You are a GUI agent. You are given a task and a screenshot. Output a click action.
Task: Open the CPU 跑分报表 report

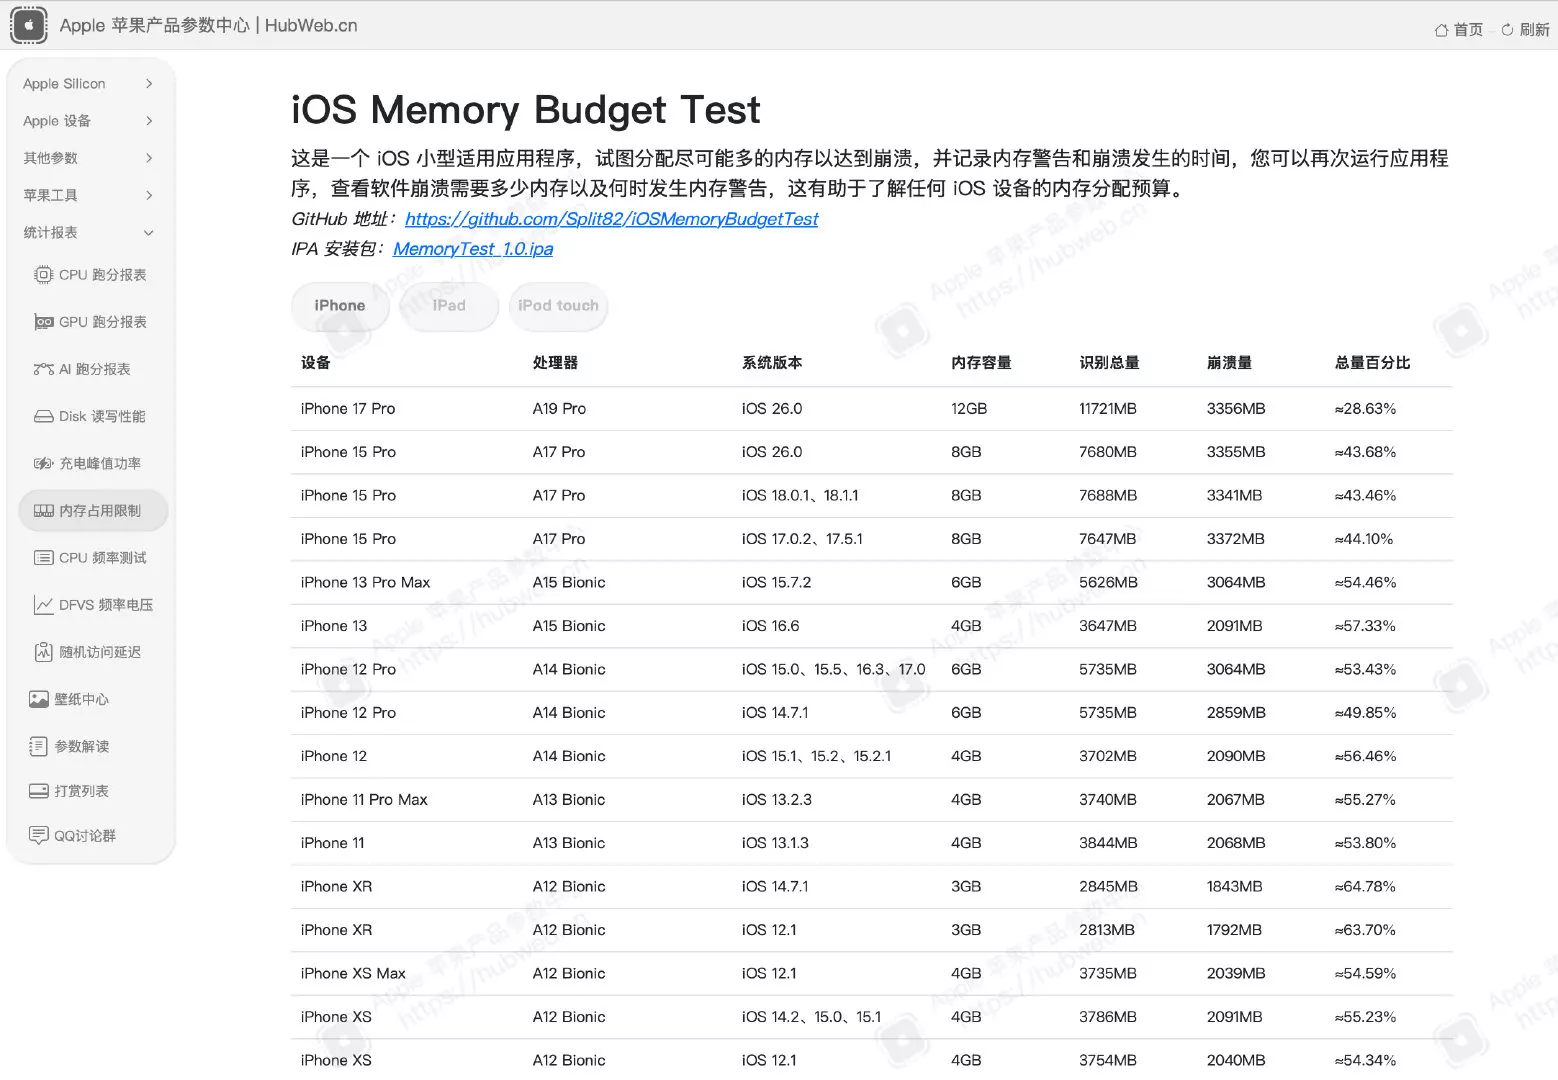[x=103, y=274]
